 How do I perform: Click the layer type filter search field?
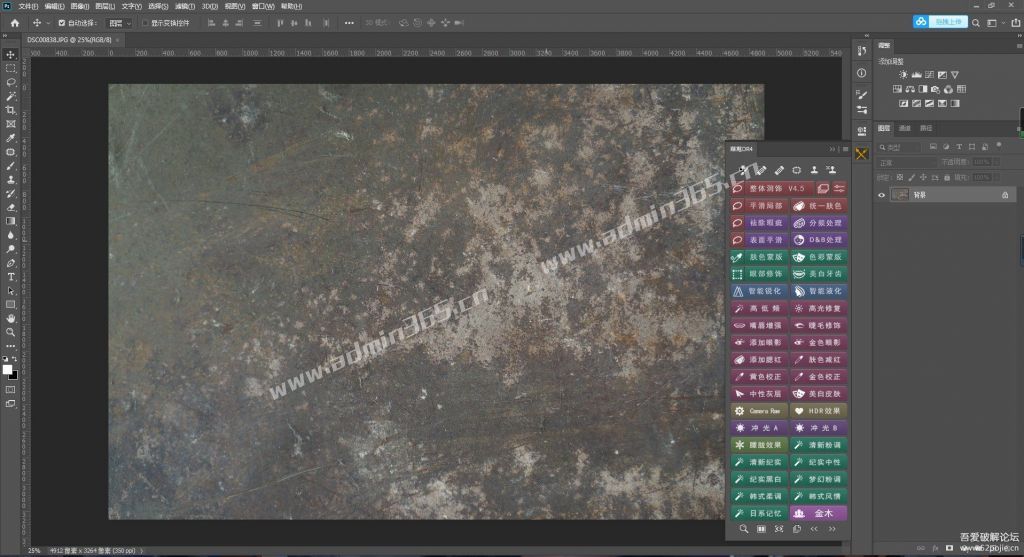[x=899, y=147]
